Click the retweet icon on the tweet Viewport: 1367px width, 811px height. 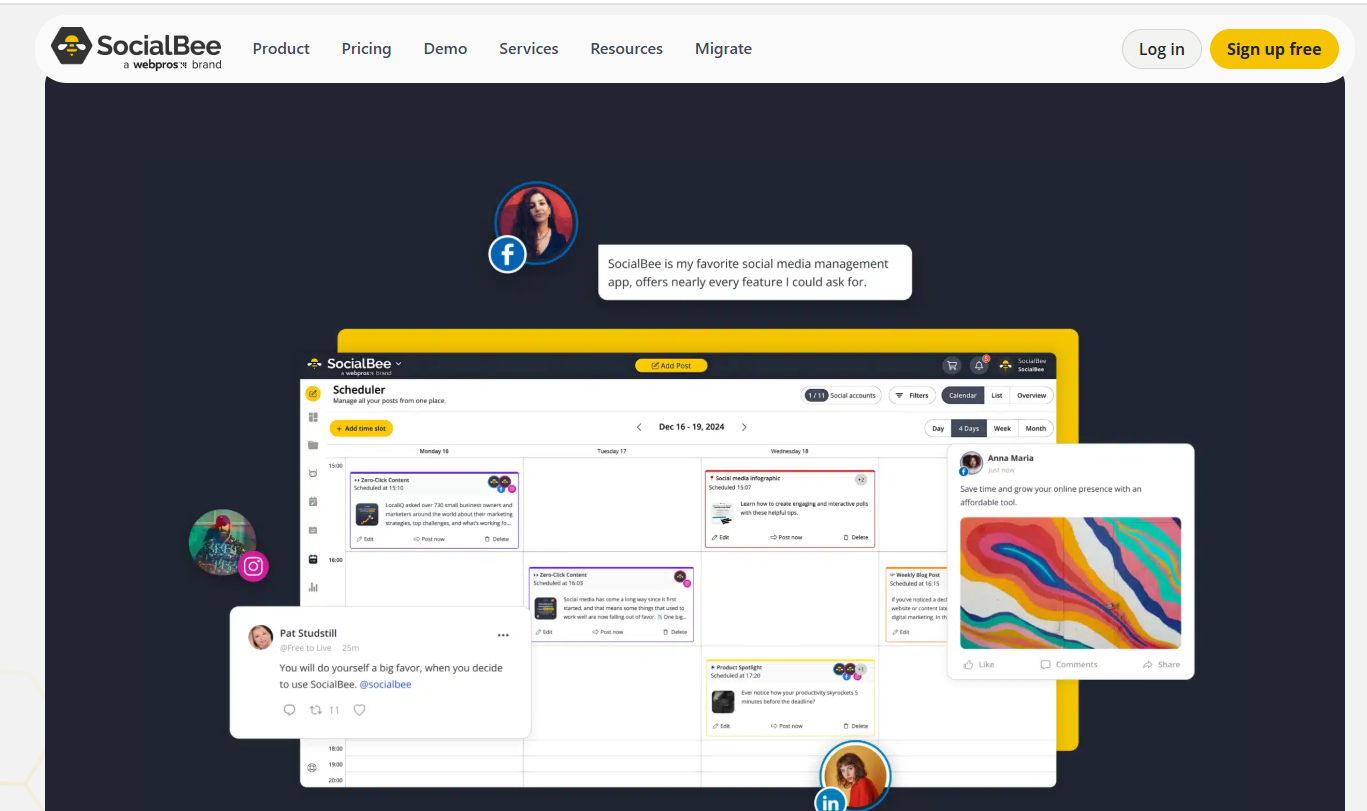(x=316, y=710)
